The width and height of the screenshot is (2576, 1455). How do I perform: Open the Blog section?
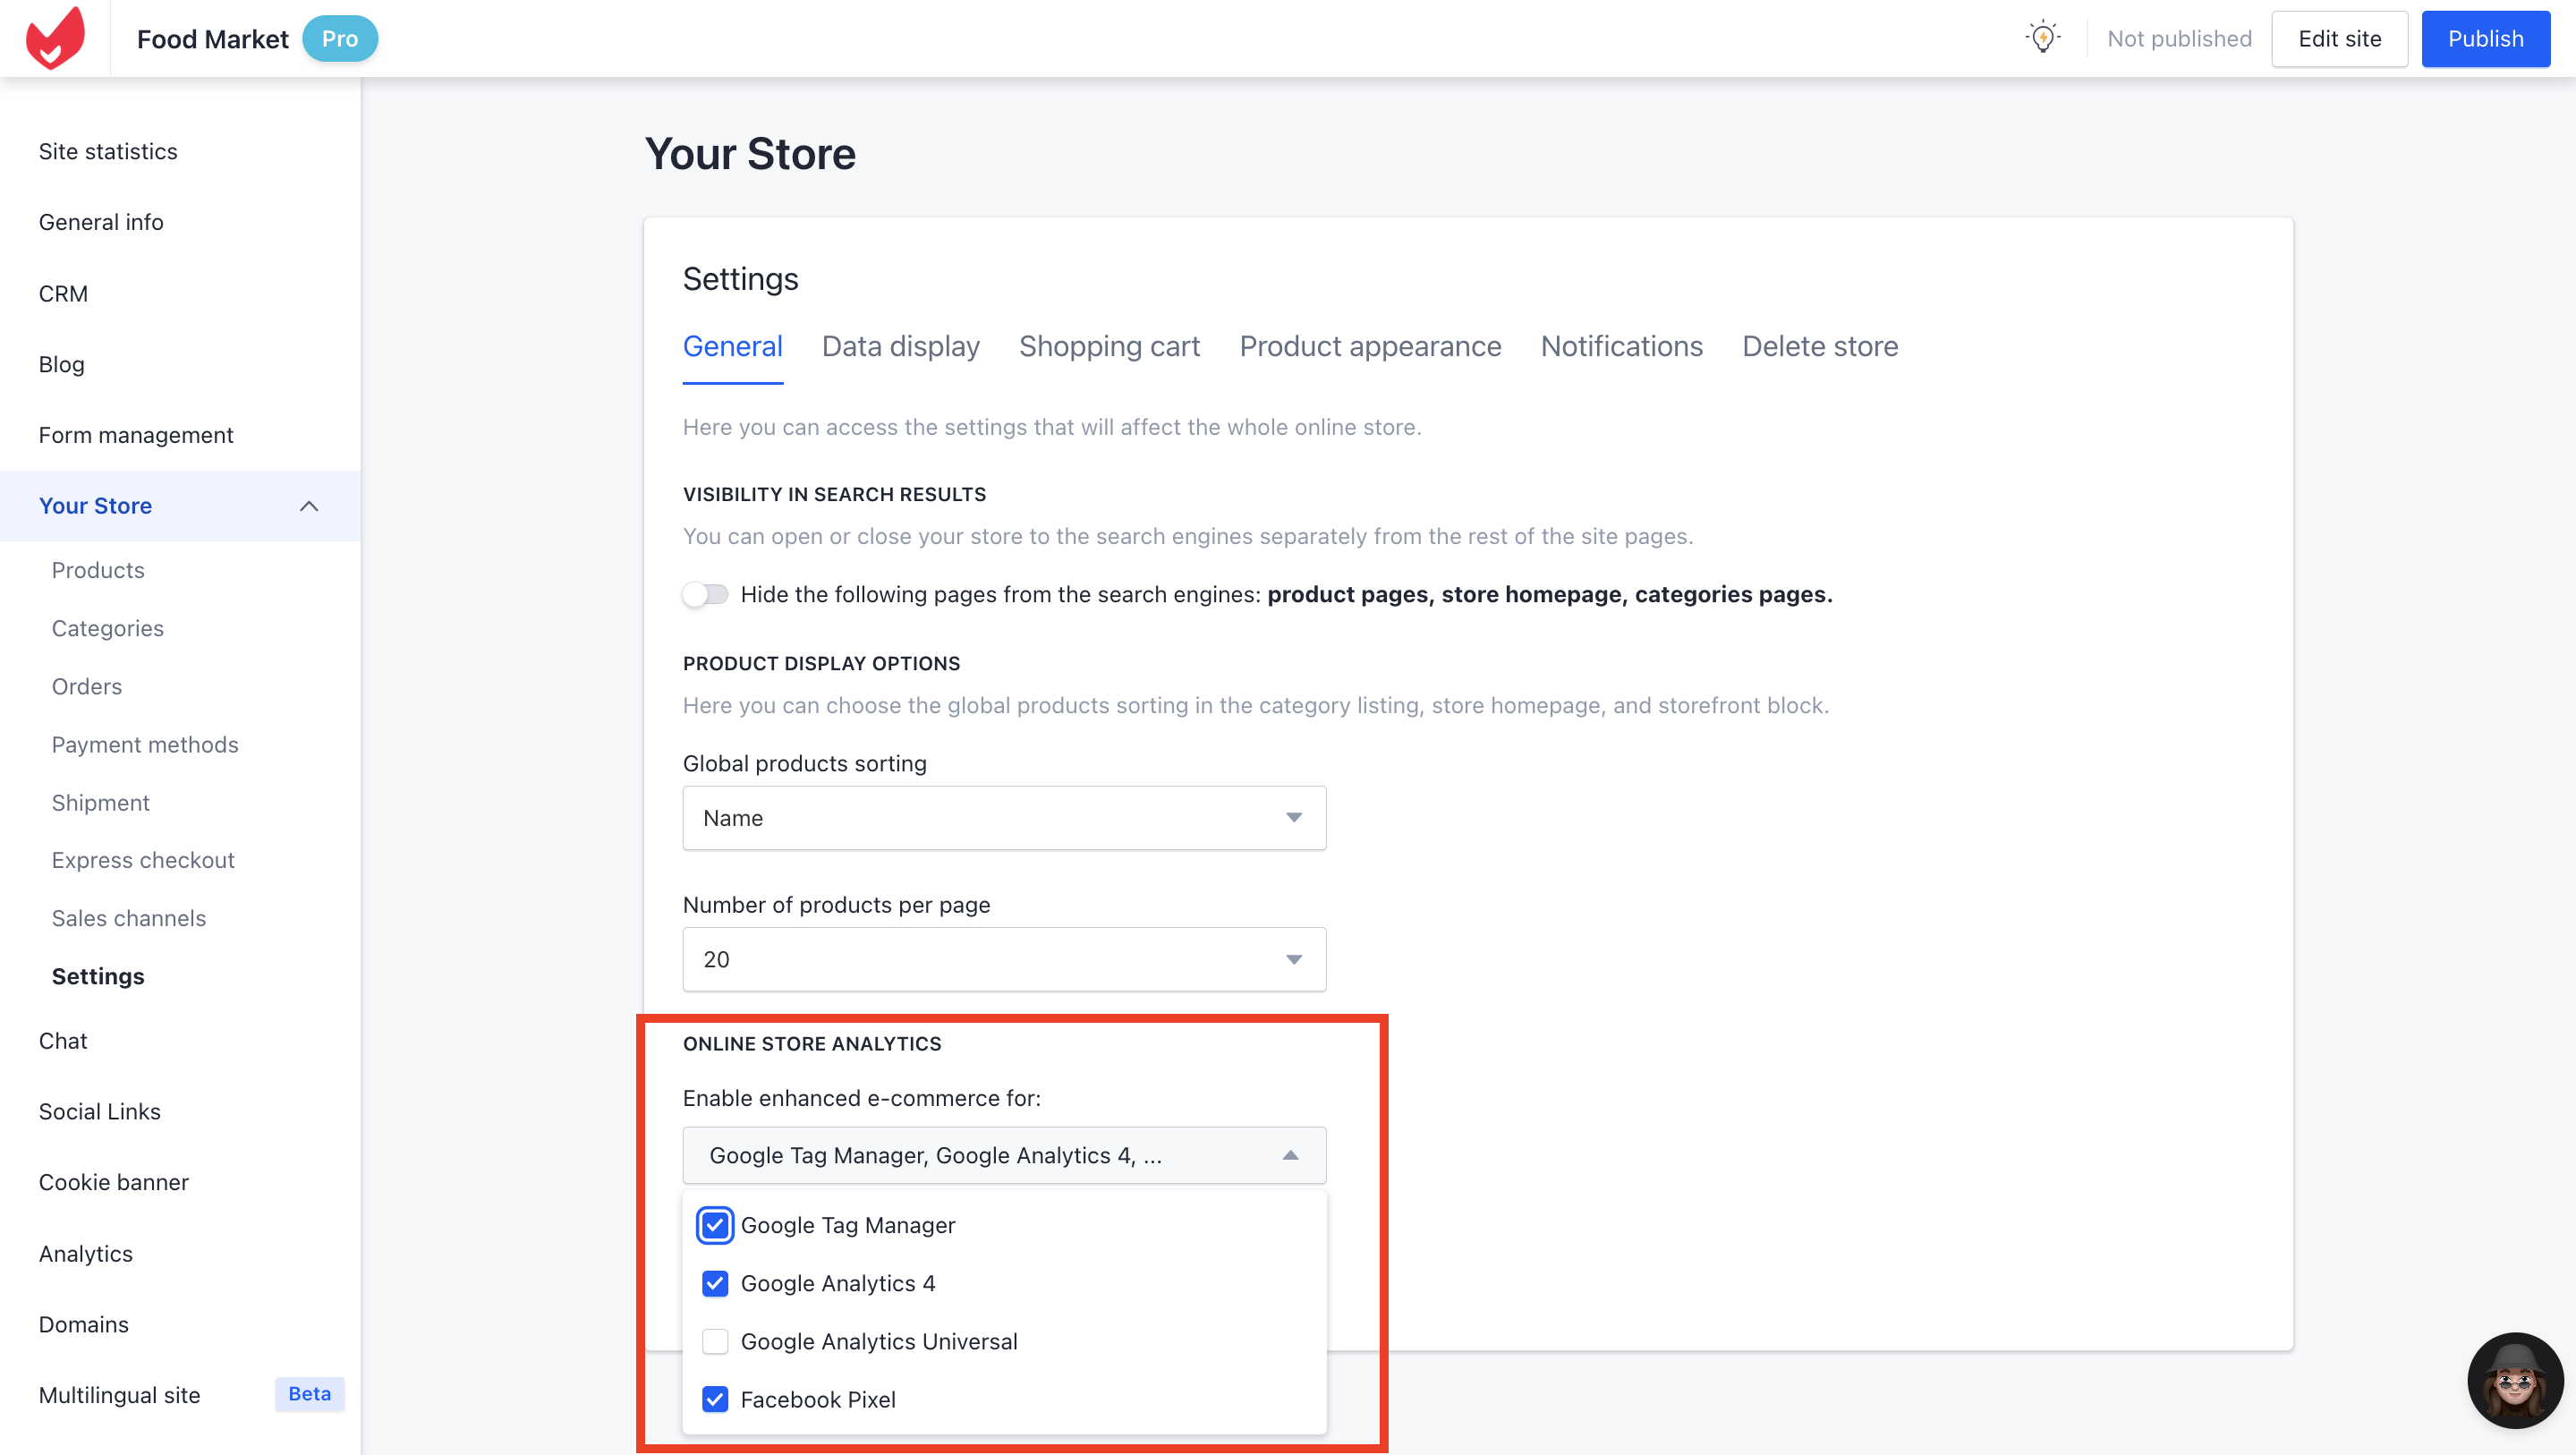point(61,365)
